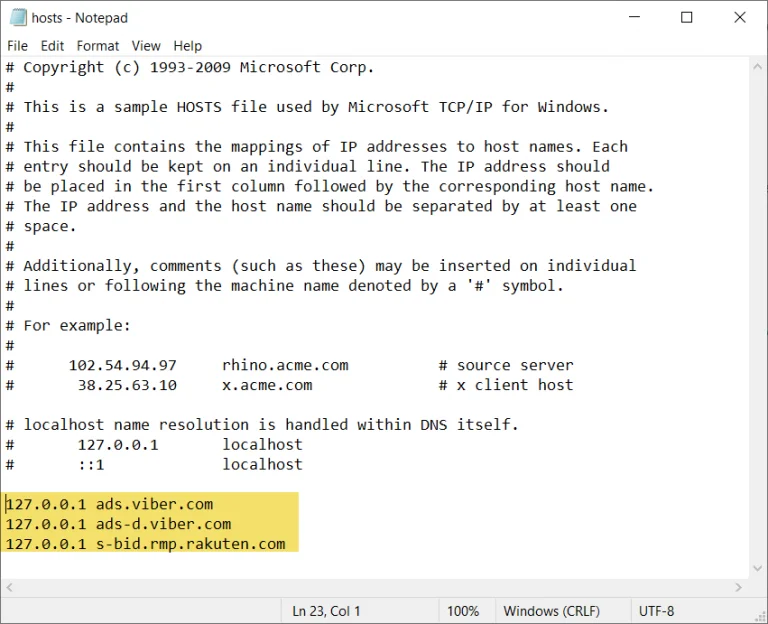Open the Help menu
Image resolution: width=768 pixels, height=624 pixels.
[x=188, y=46]
